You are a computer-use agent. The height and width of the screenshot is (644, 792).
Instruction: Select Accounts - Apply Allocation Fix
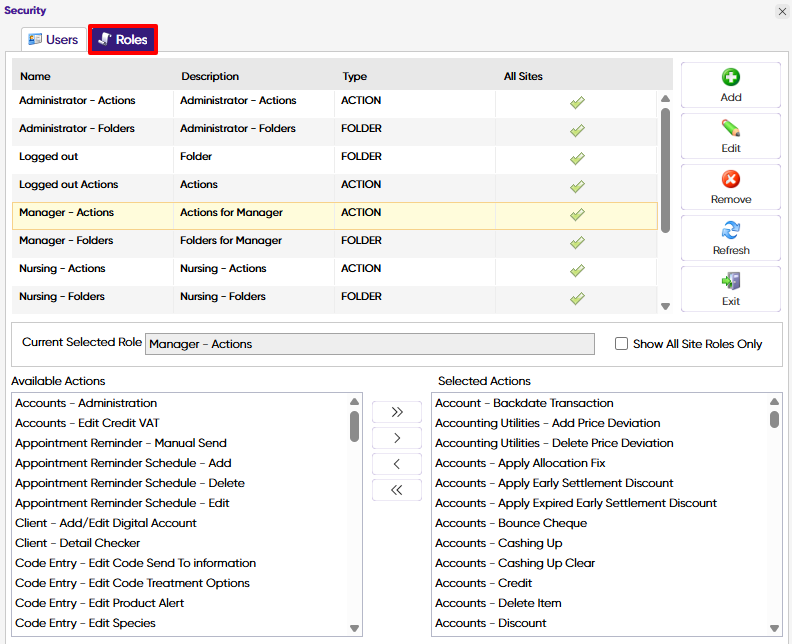(x=520, y=463)
